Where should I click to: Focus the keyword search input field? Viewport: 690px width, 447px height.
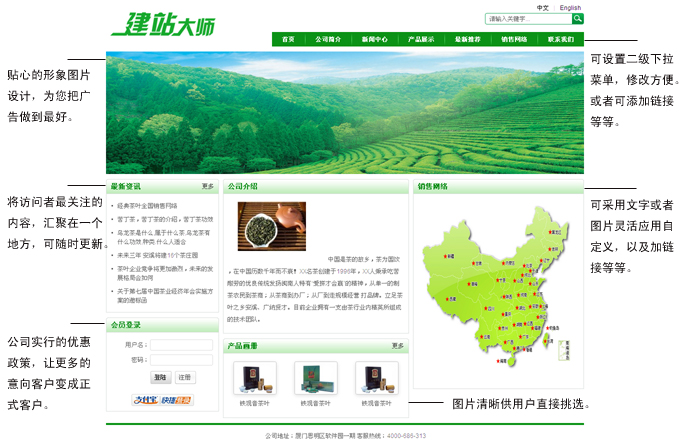[x=529, y=19]
